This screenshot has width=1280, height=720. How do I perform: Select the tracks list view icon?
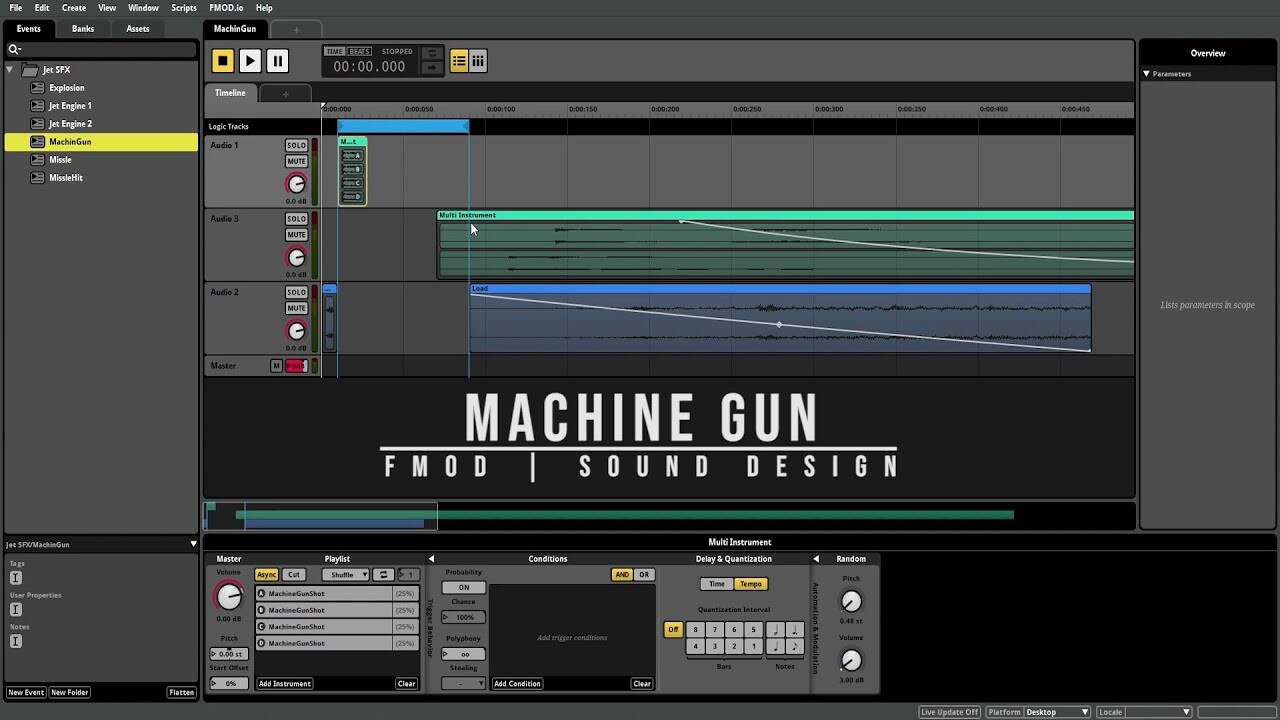(459, 60)
